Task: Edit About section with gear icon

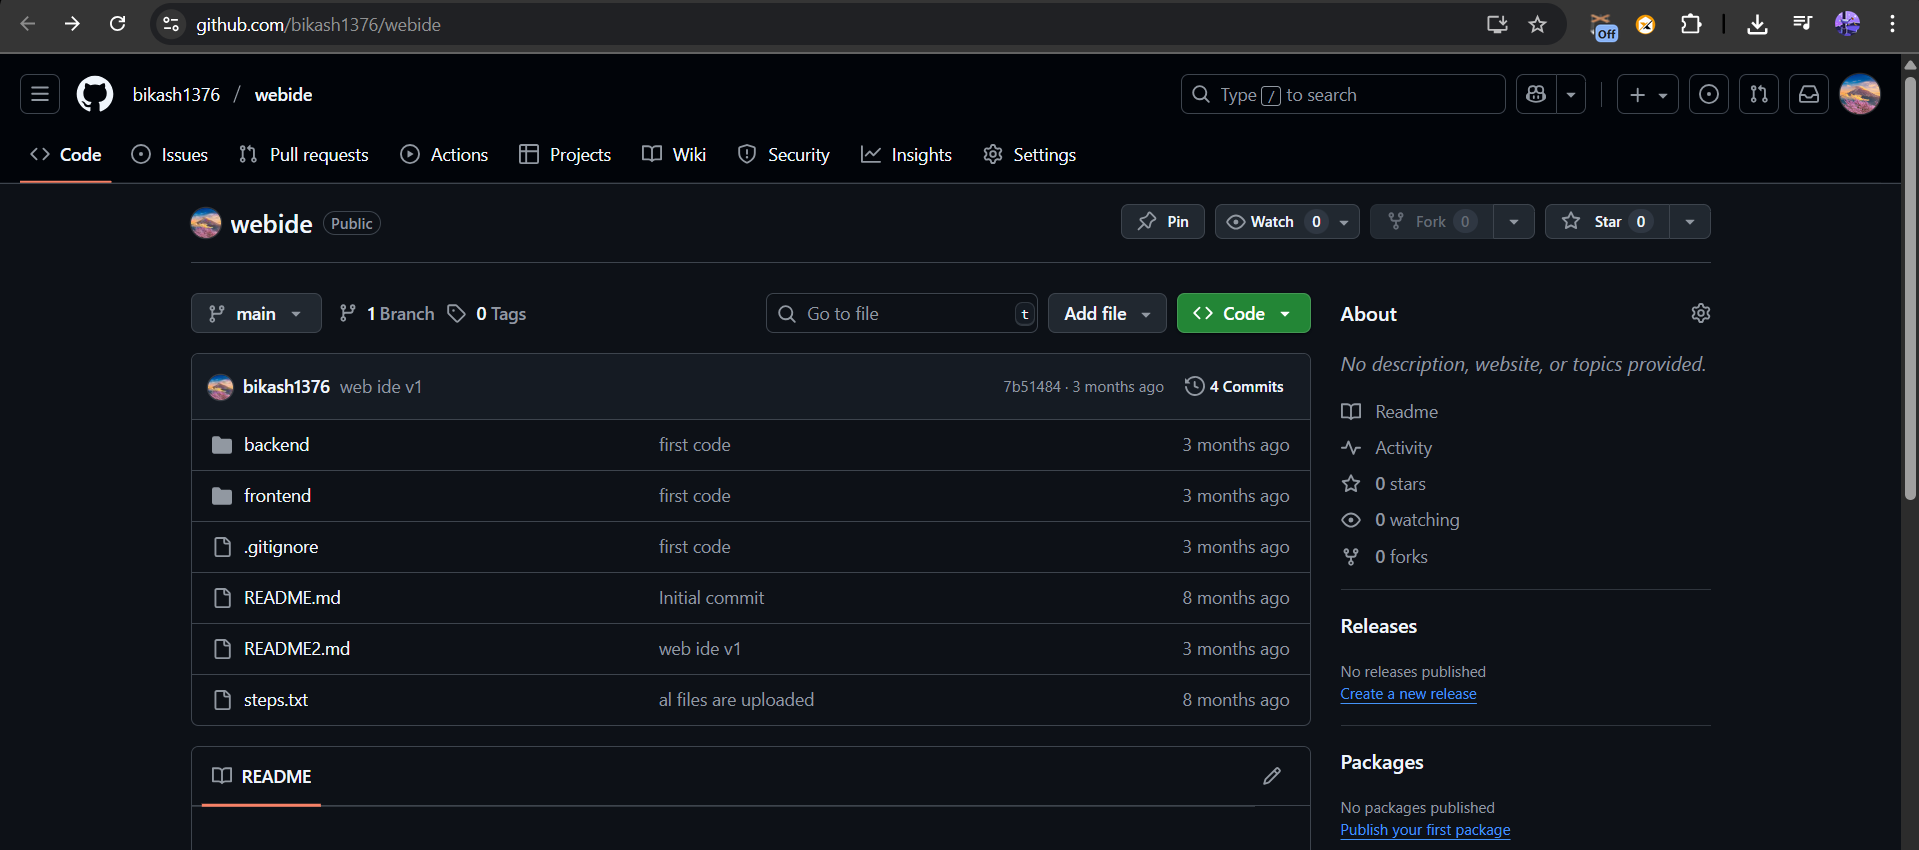Action: 1700,314
